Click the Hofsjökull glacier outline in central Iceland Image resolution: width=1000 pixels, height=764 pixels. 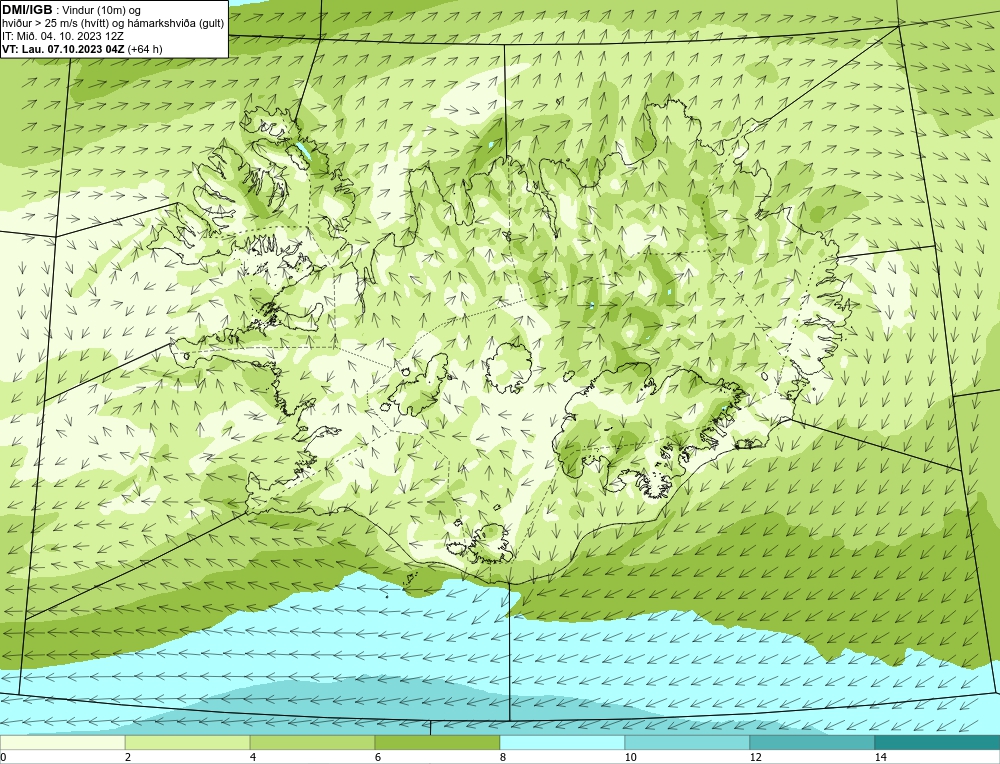tap(508, 367)
